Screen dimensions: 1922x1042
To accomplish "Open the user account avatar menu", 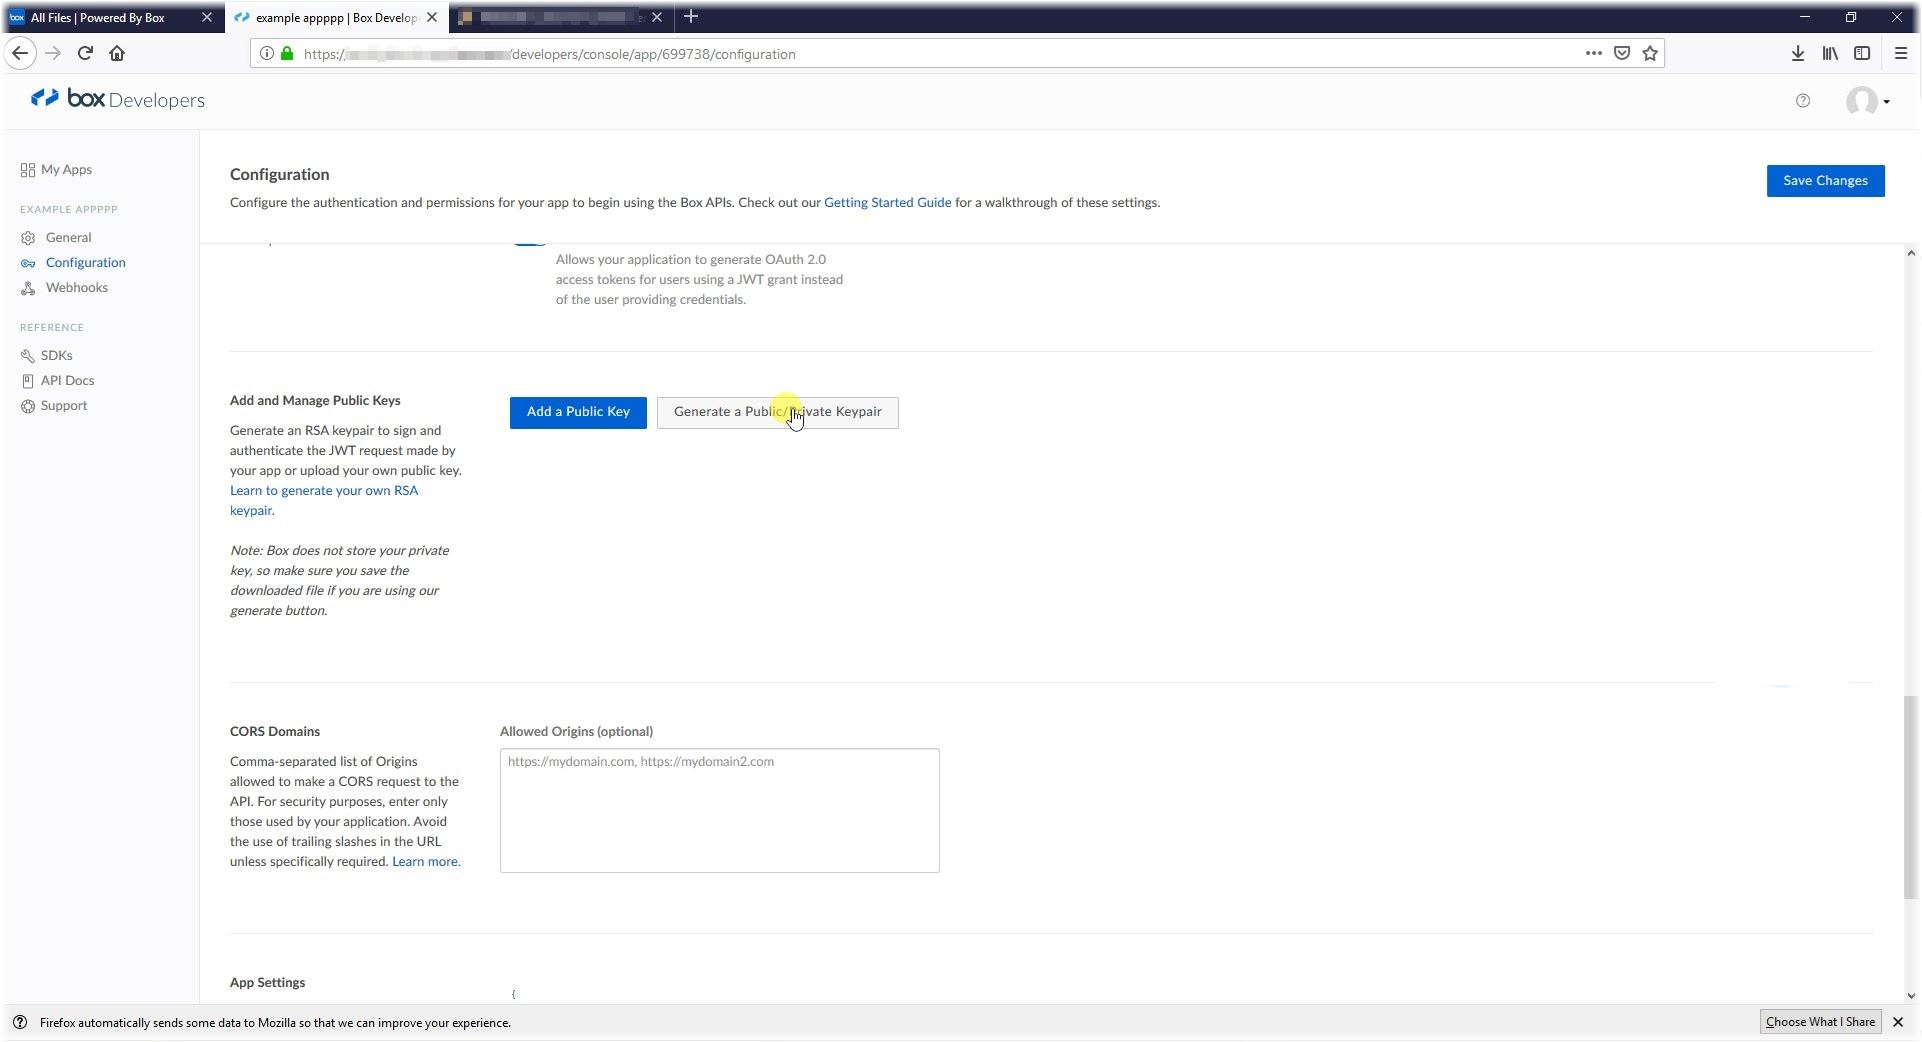I will (x=1867, y=101).
